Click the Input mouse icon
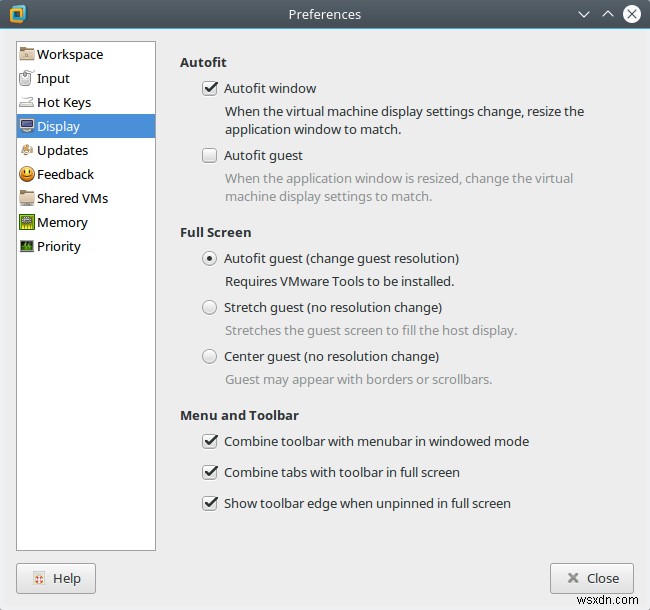 click(26, 78)
